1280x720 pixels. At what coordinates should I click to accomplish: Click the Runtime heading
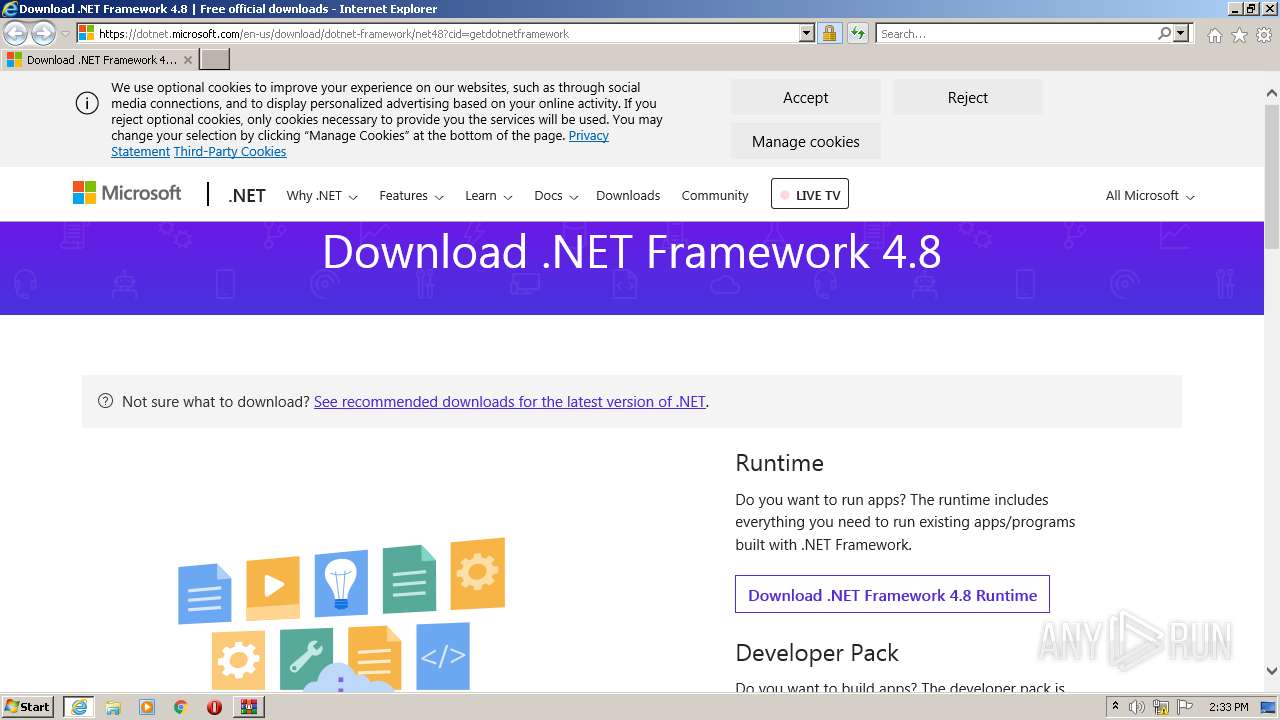(779, 463)
